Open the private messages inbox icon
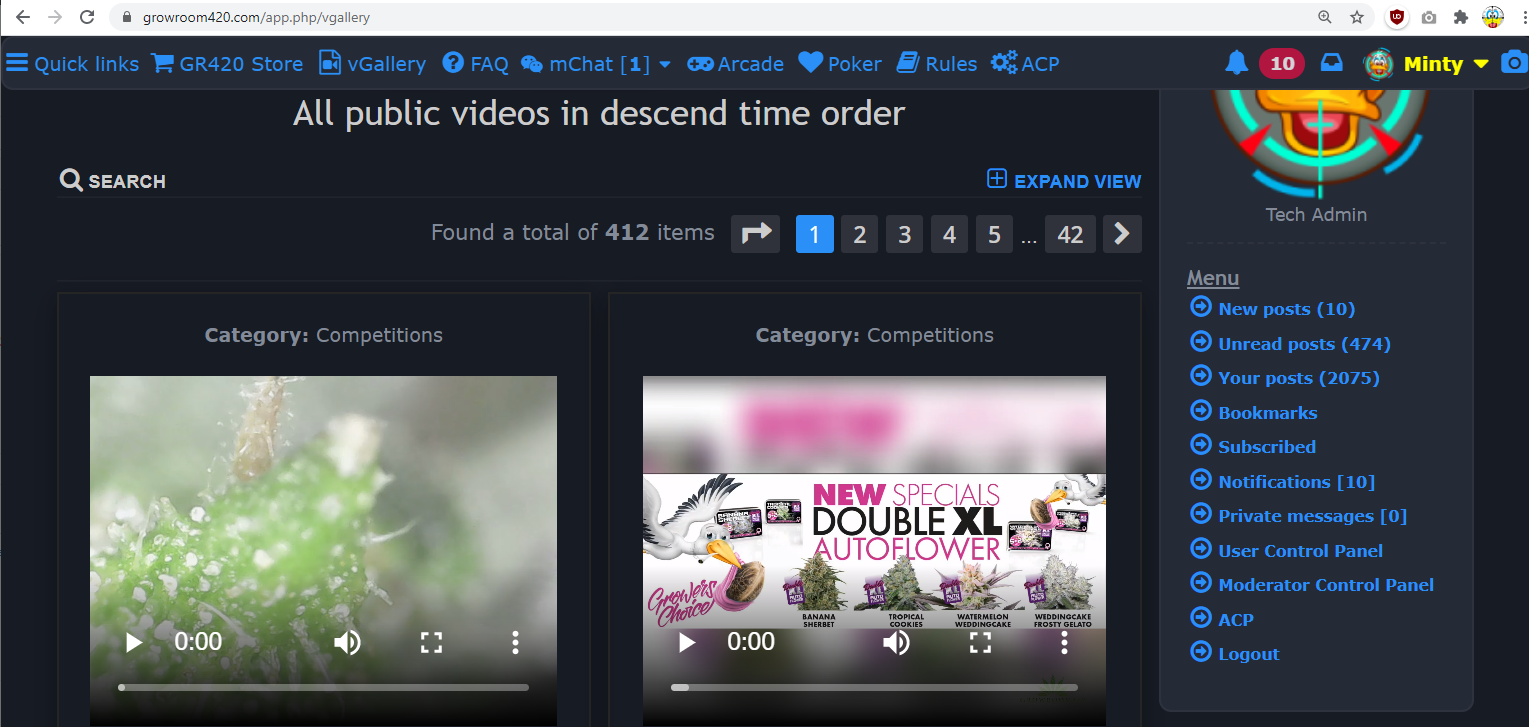This screenshot has width=1529, height=727. (1331, 64)
